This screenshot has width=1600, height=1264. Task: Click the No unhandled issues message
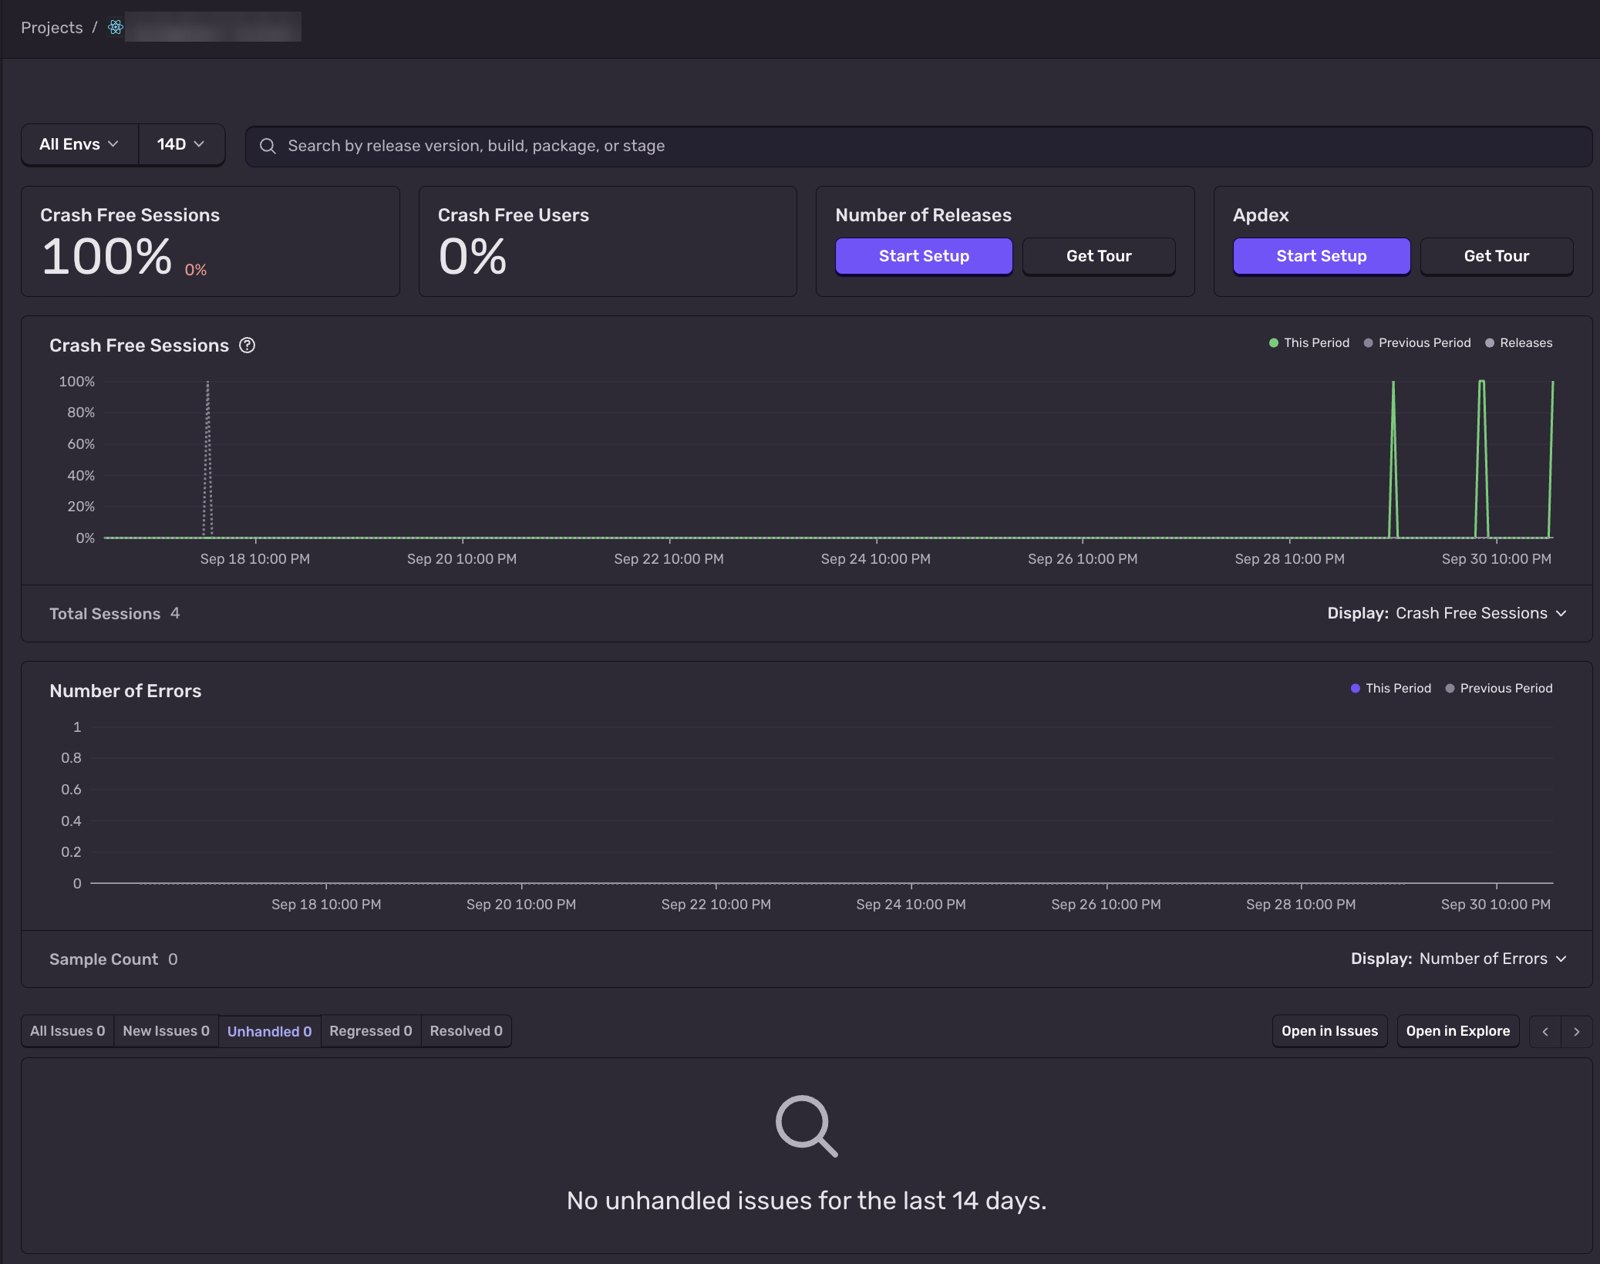[807, 1200]
